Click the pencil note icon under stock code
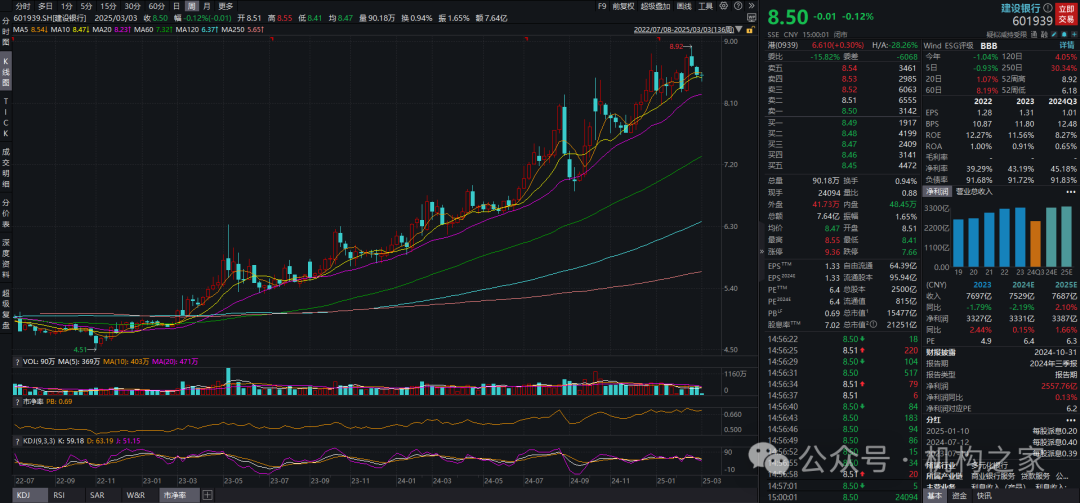Image resolution: width=1080 pixels, height=503 pixels. pos(1055,34)
